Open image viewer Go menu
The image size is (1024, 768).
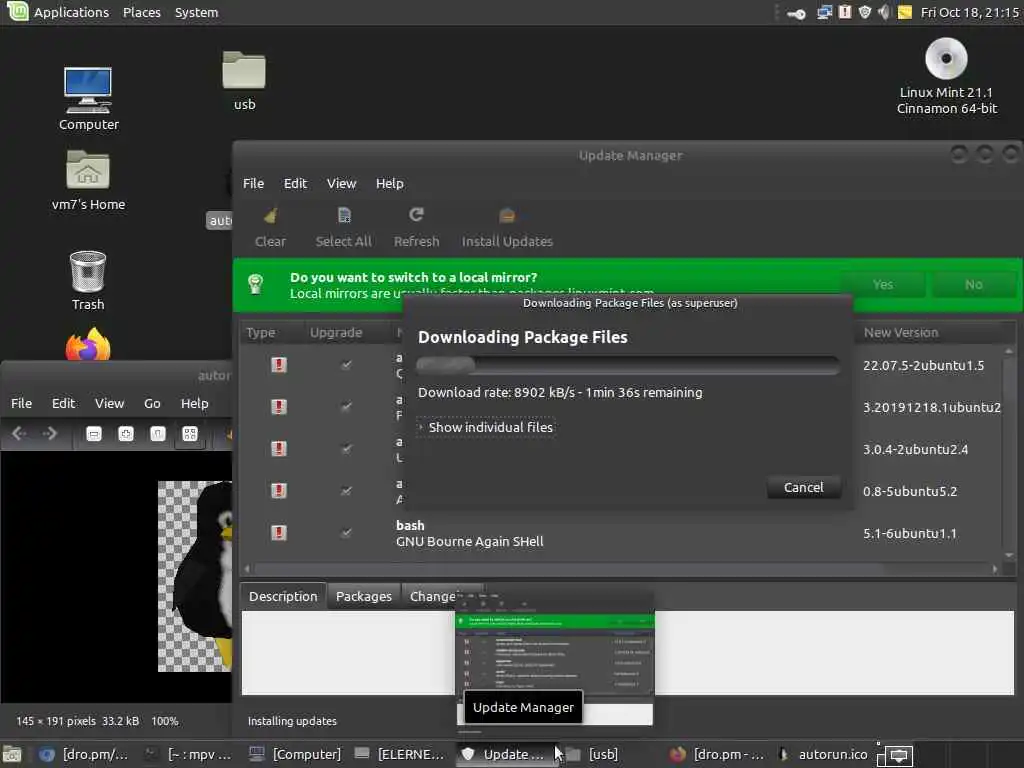click(x=152, y=404)
